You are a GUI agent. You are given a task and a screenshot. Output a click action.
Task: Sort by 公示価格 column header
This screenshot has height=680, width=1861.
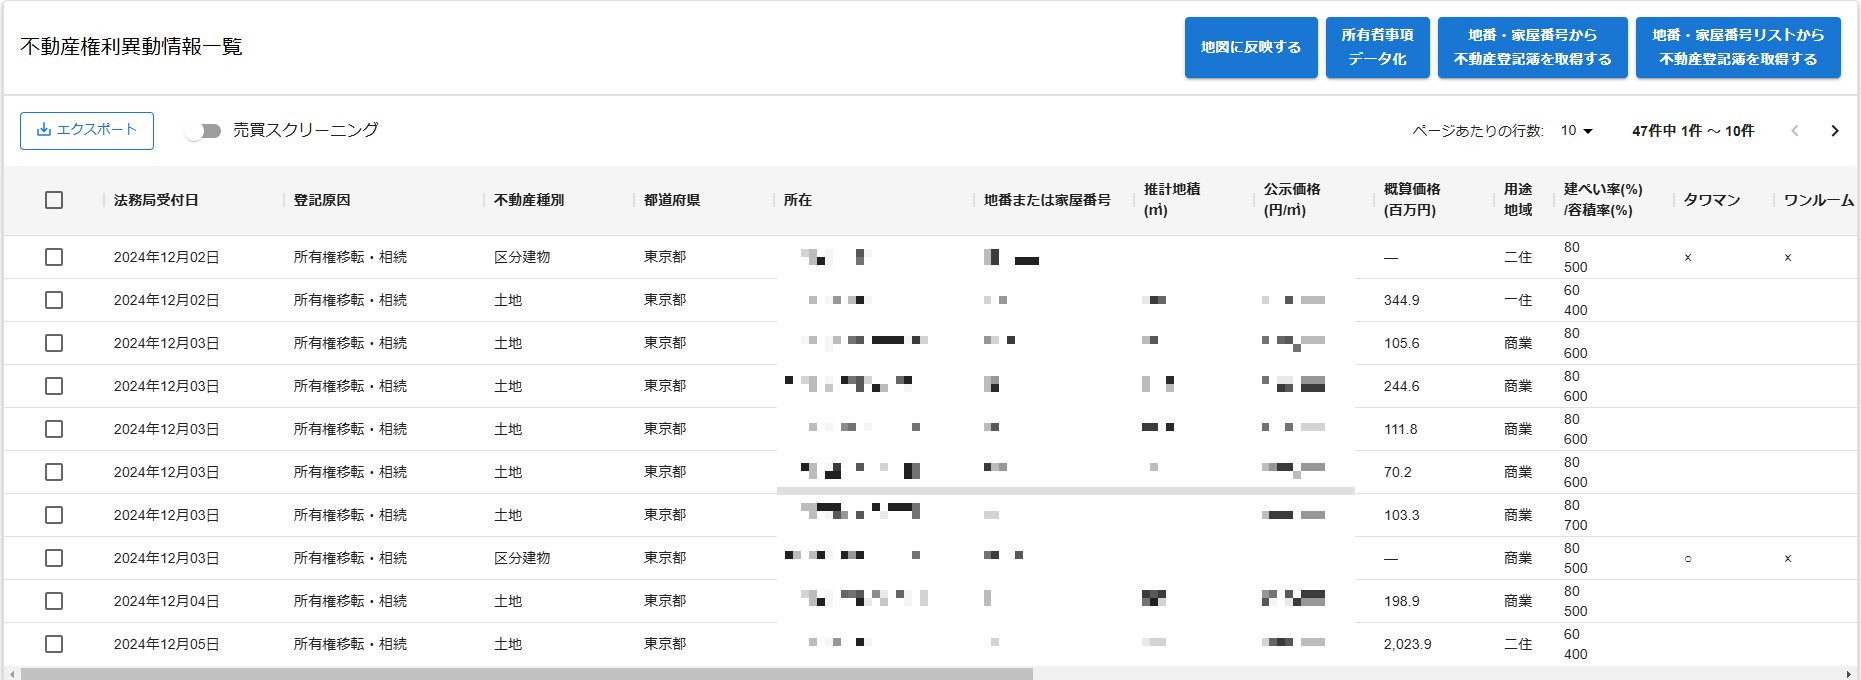point(1292,200)
